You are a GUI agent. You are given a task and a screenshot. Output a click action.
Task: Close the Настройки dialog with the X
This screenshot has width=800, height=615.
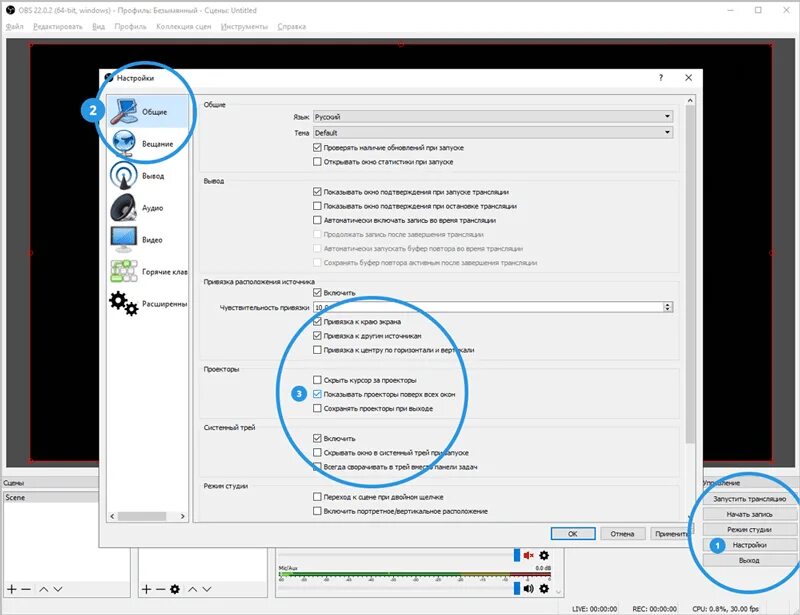pos(688,78)
